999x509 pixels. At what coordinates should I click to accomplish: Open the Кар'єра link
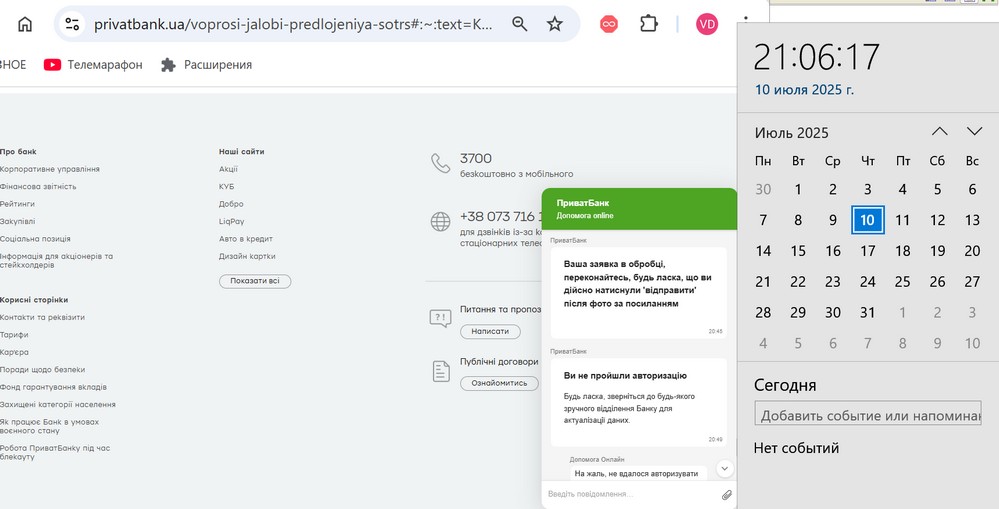(14, 352)
